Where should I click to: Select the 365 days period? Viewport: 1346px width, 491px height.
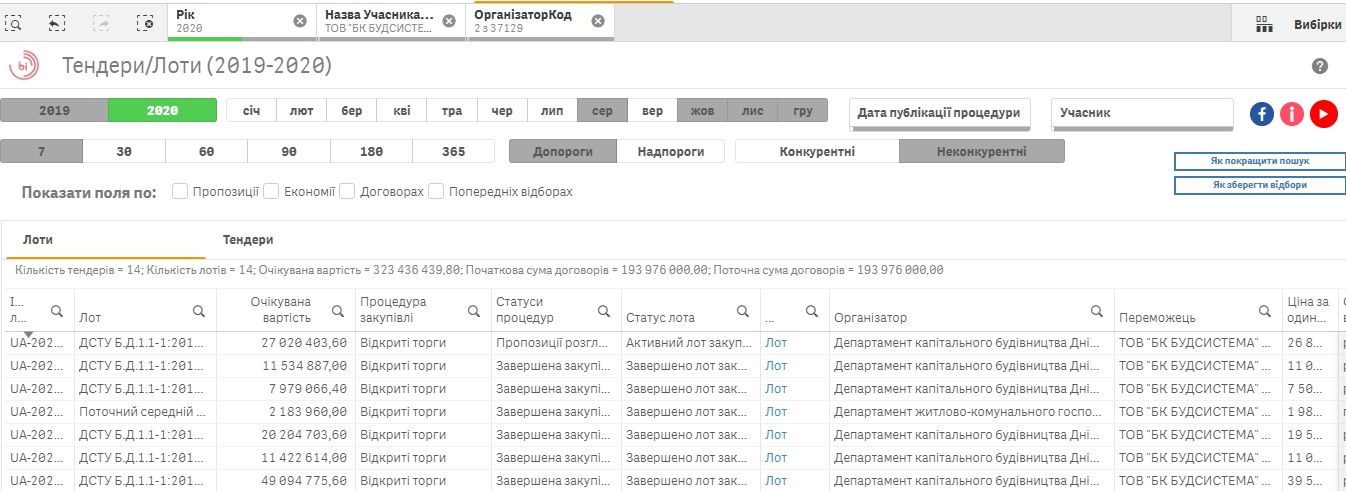point(453,152)
